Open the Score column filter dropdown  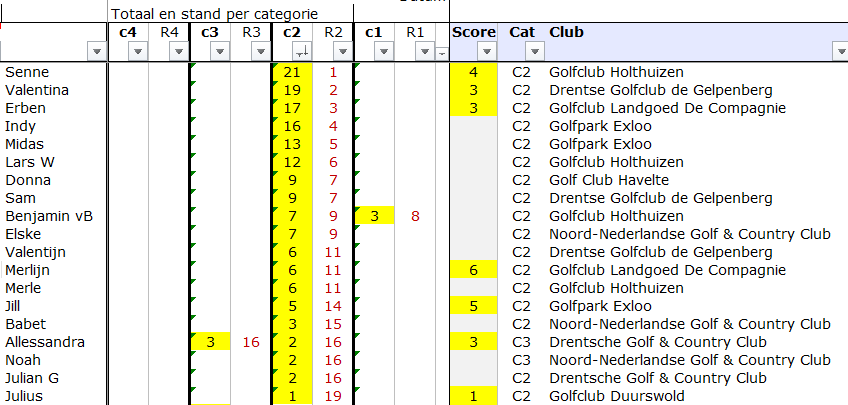[x=486, y=52]
